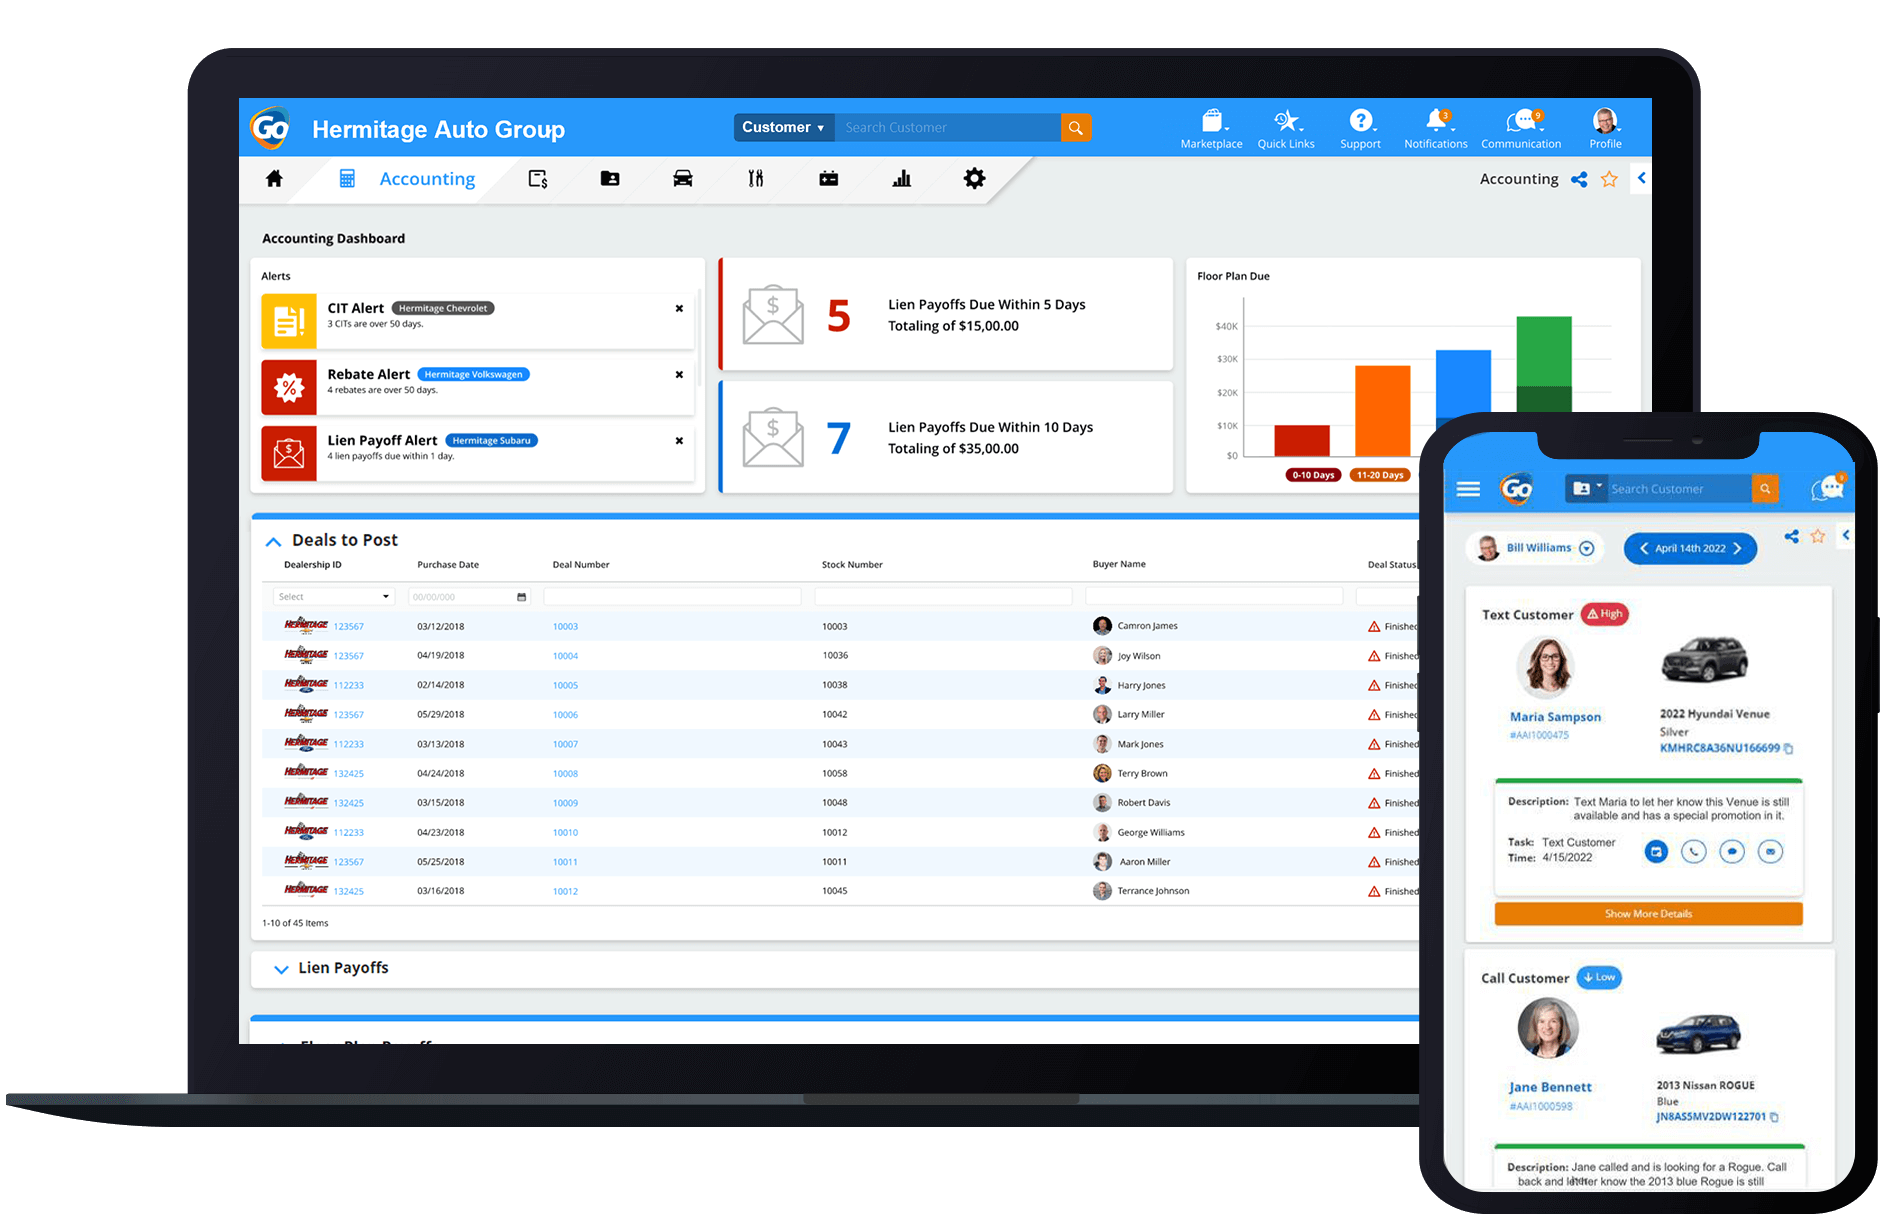Dismiss the CIT Alert
The height and width of the screenshot is (1215, 1880).
click(x=679, y=308)
